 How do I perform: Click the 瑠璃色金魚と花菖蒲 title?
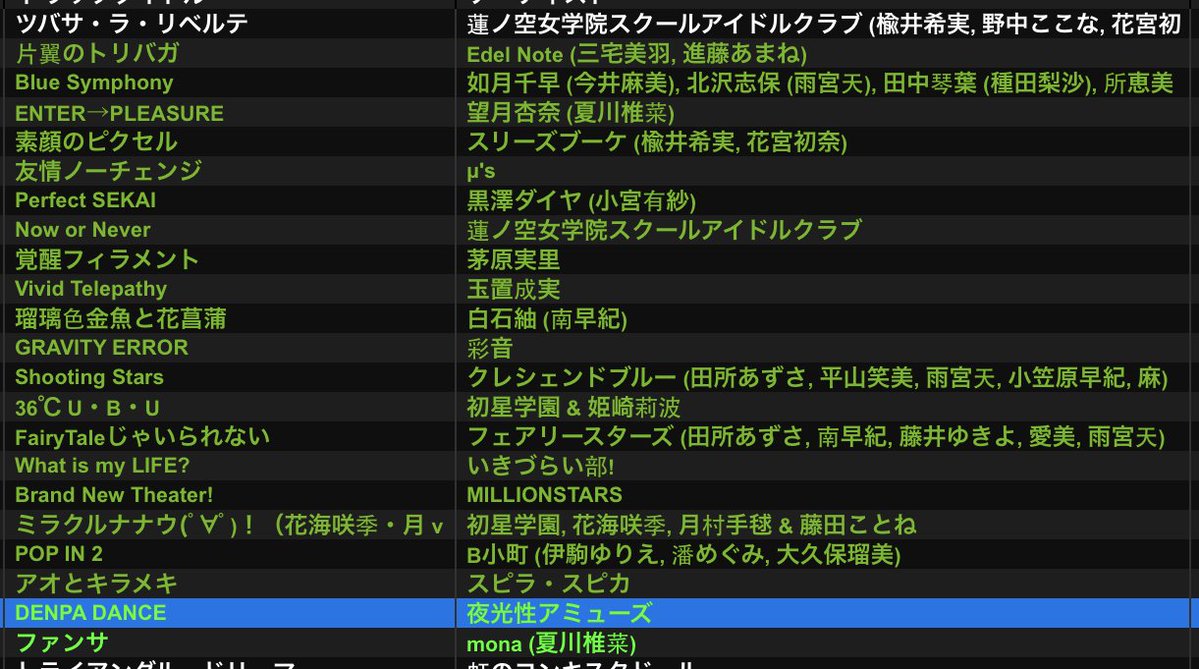click(121, 319)
